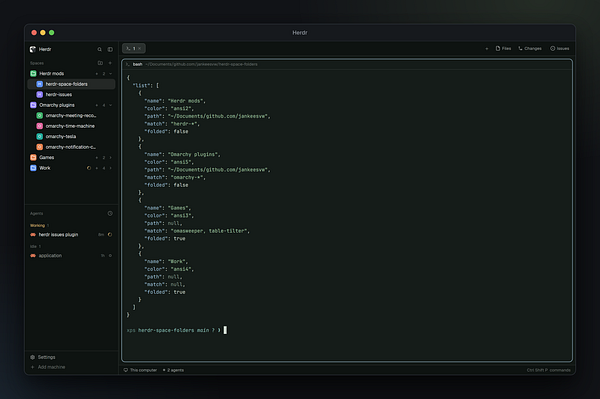Collapse the Herdr mods folder
Image resolution: width=600 pixels, height=399 pixels.
(111, 73)
